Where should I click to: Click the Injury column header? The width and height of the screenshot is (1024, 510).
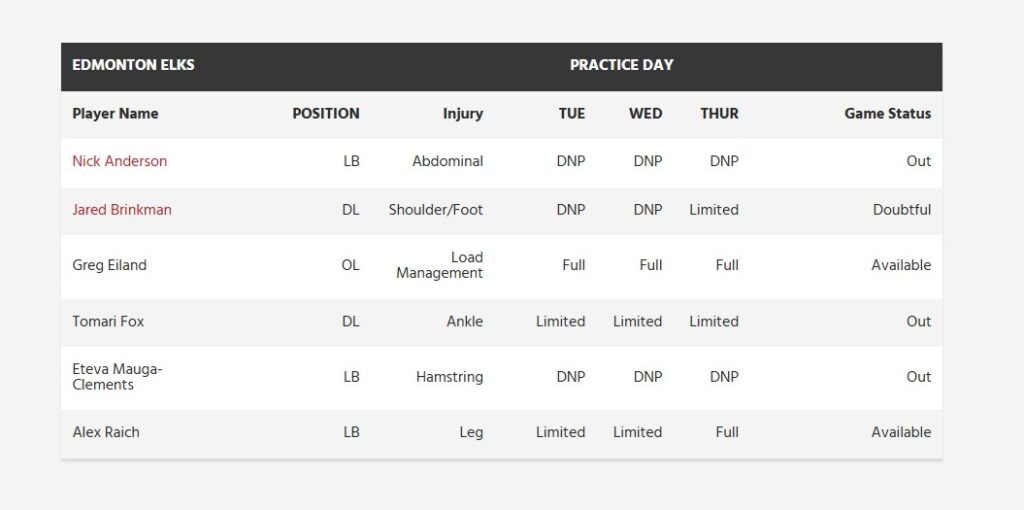click(x=462, y=114)
